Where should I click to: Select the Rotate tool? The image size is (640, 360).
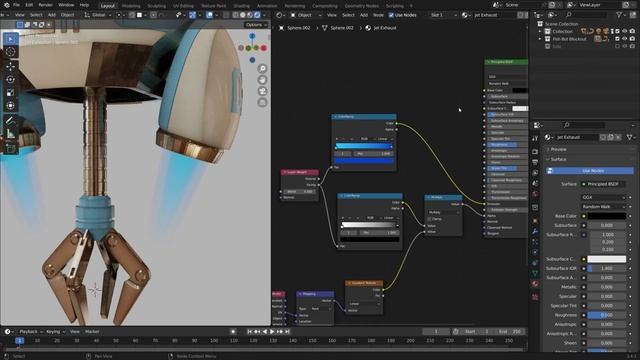pyautogui.click(x=11, y=79)
